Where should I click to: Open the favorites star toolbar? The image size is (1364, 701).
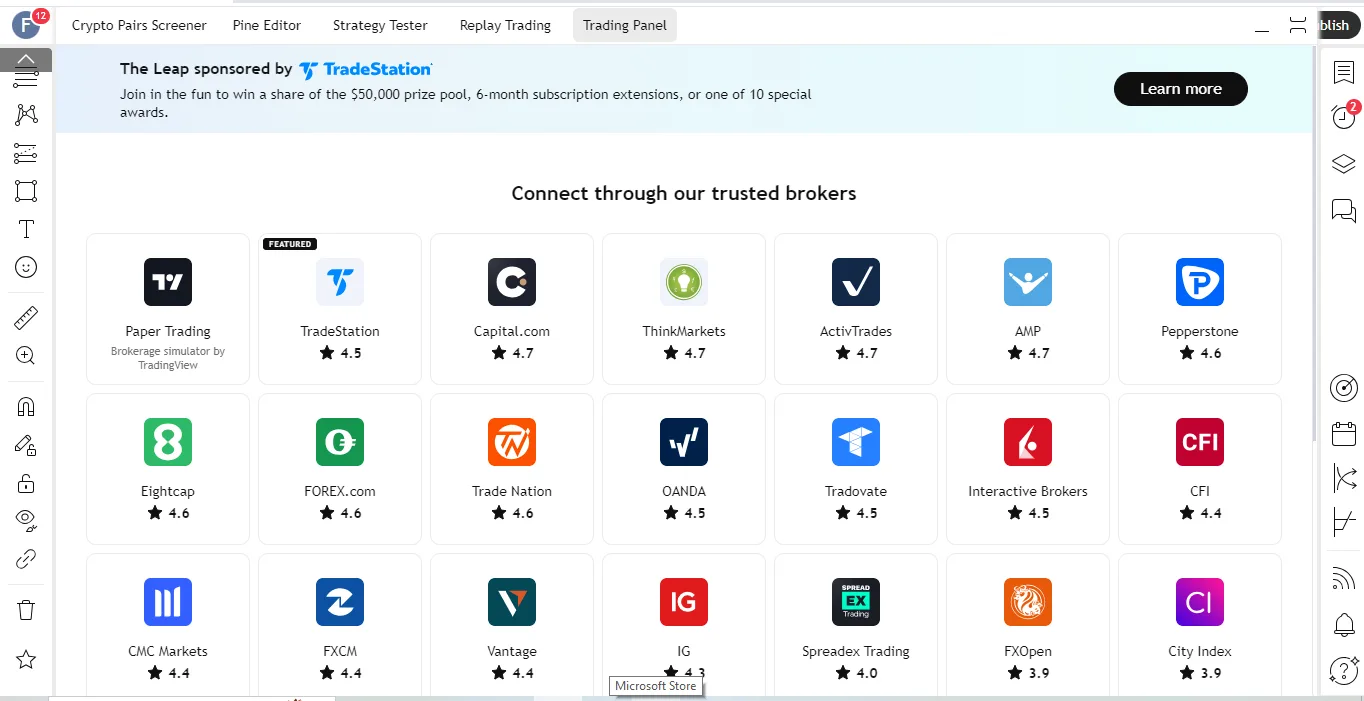26,659
